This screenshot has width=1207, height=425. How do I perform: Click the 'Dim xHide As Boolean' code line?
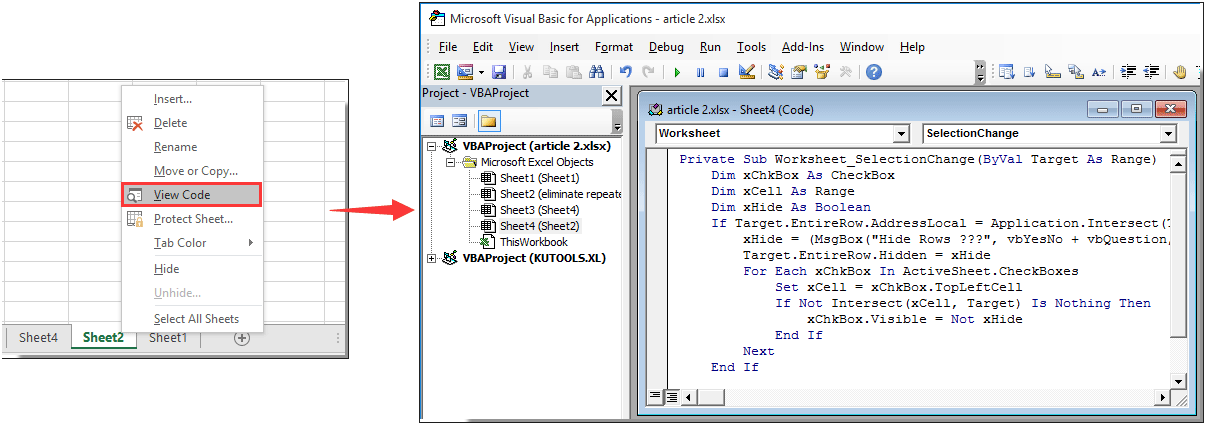click(777, 207)
